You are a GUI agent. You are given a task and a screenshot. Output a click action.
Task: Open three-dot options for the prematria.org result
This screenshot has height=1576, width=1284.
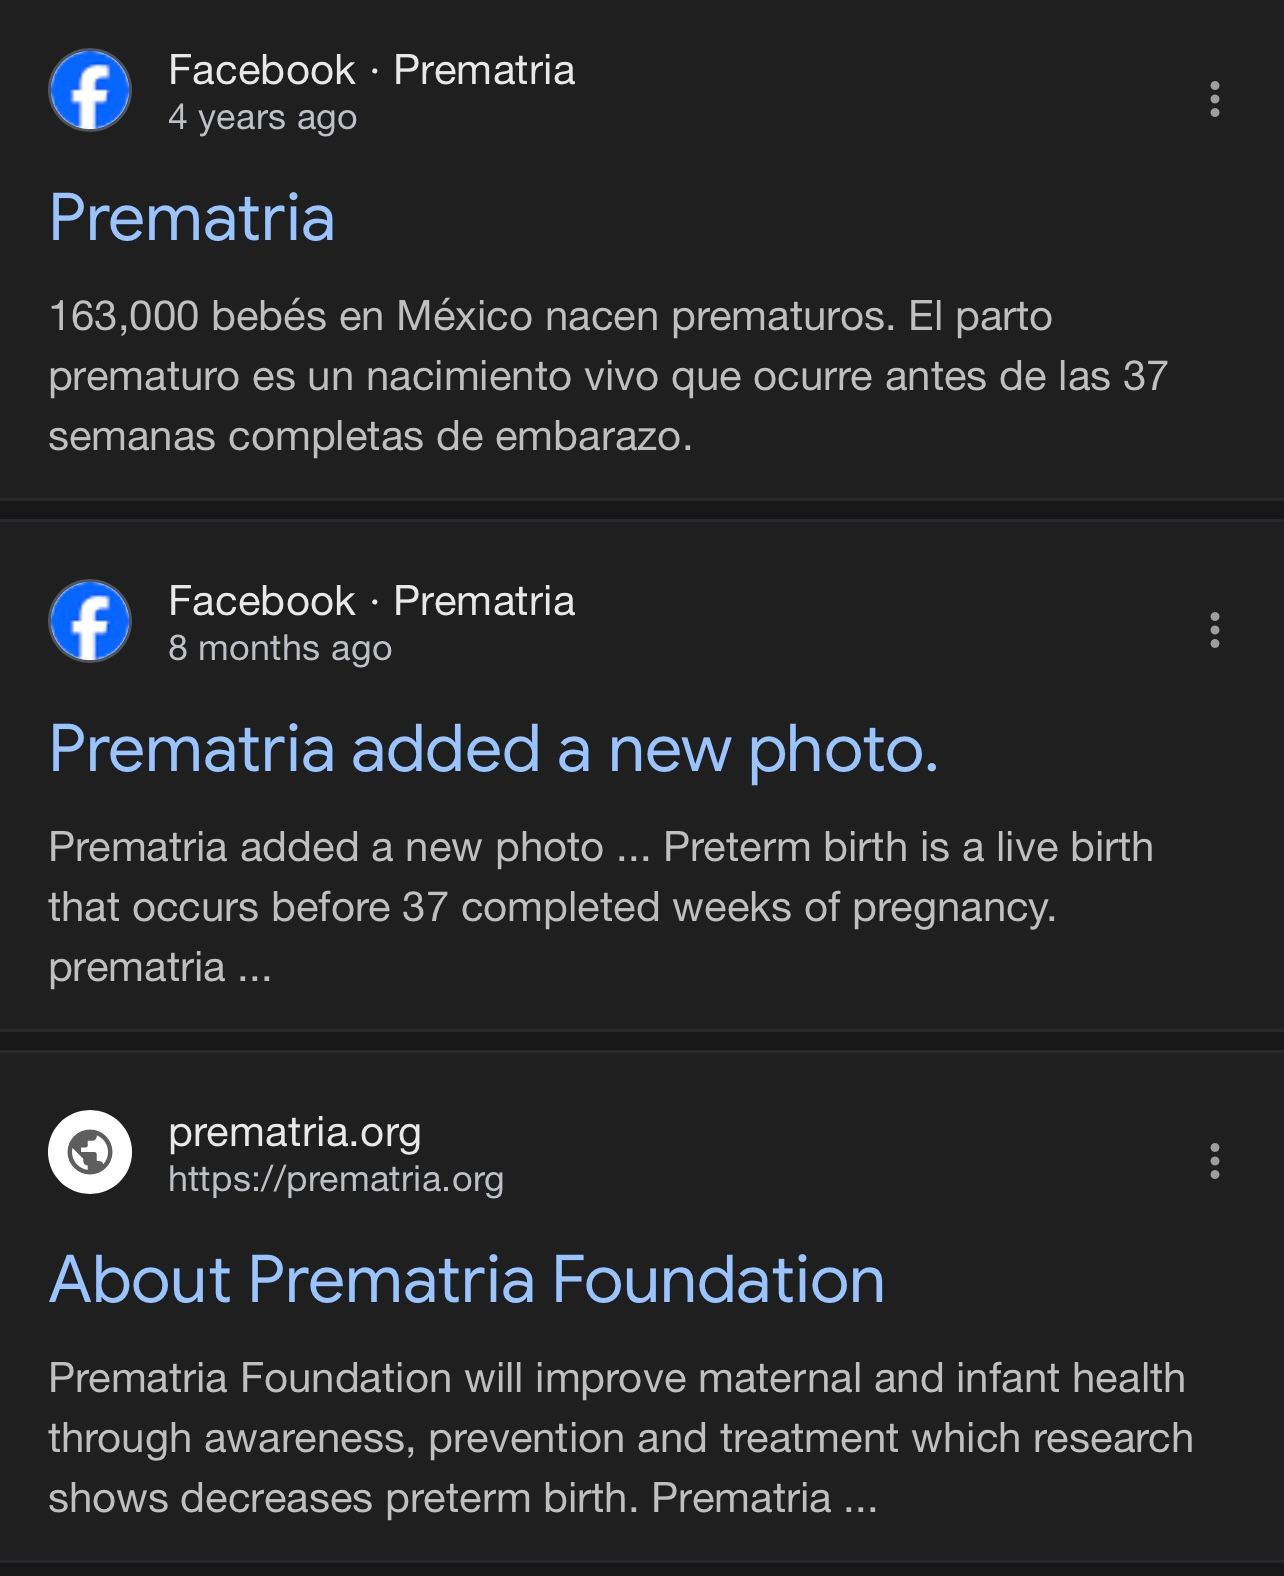coord(1214,1161)
